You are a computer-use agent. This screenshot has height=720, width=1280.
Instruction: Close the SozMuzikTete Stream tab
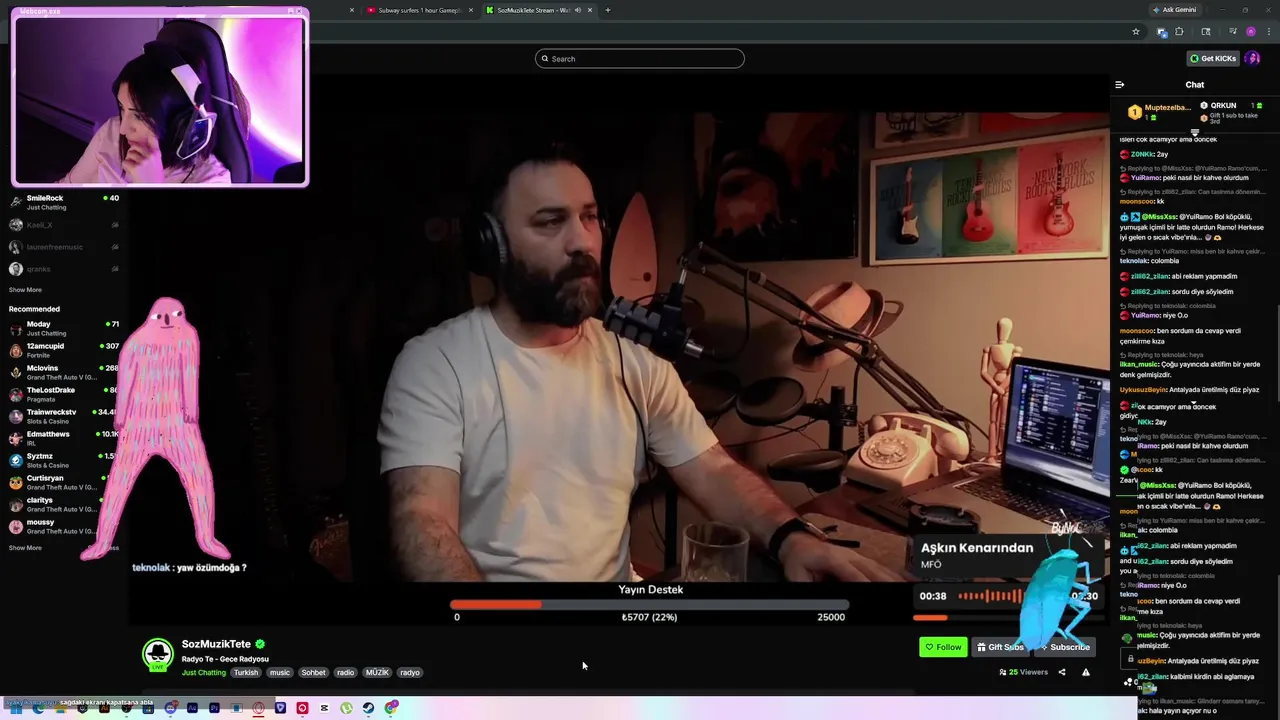590,10
